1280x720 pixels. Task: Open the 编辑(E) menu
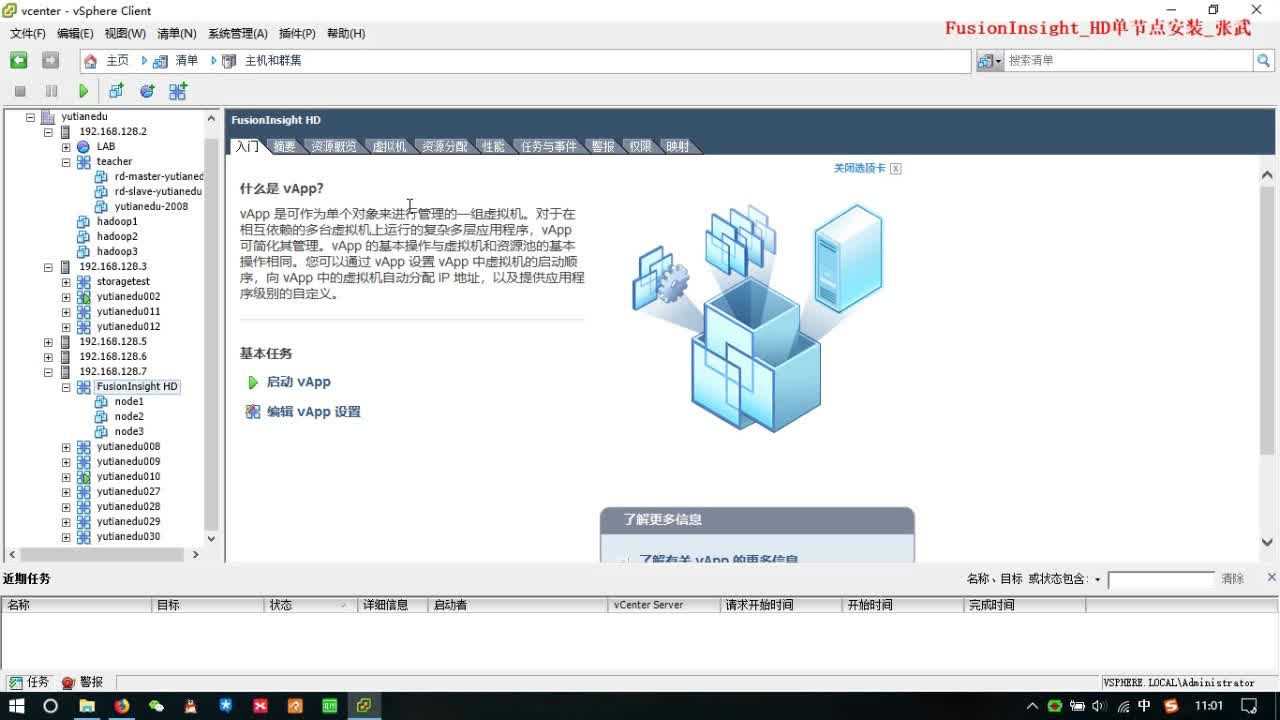pos(75,34)
